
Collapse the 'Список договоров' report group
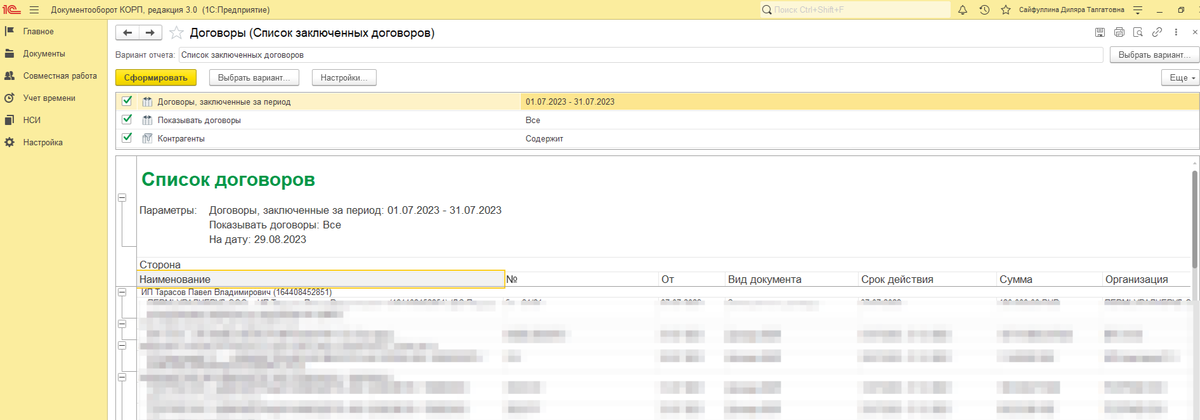pyautogui.click(x=122, y=199)
